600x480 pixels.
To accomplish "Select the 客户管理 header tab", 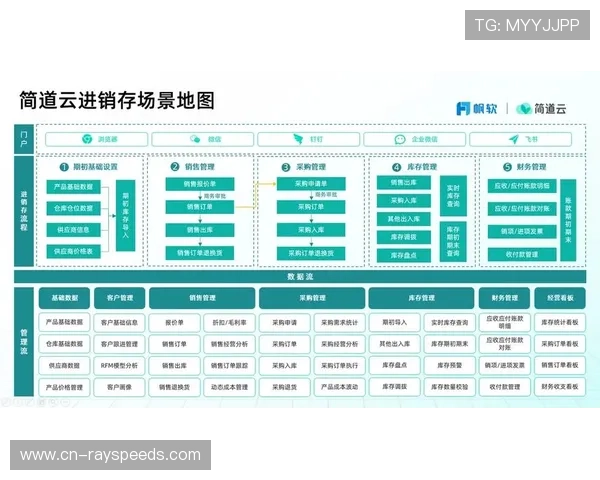I will 119,297.
